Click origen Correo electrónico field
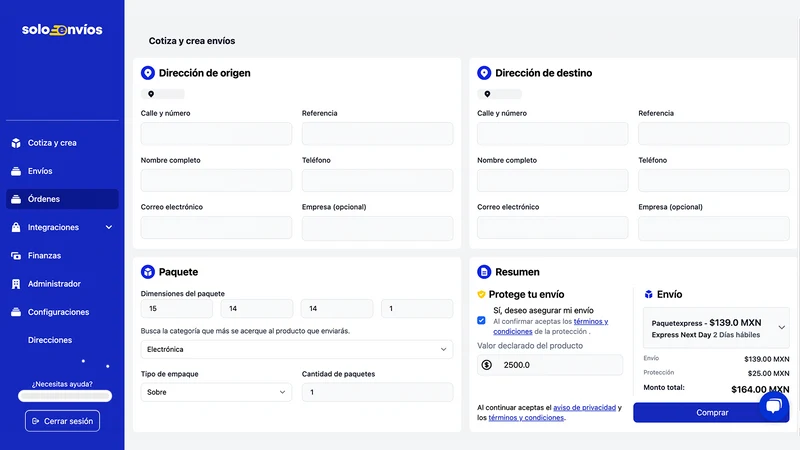 click(x=216, y=228)
